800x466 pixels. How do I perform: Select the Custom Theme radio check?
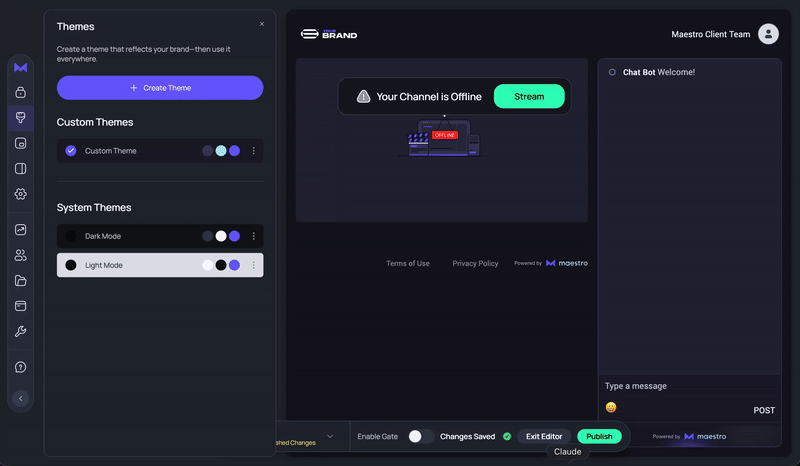click(71, 151)
